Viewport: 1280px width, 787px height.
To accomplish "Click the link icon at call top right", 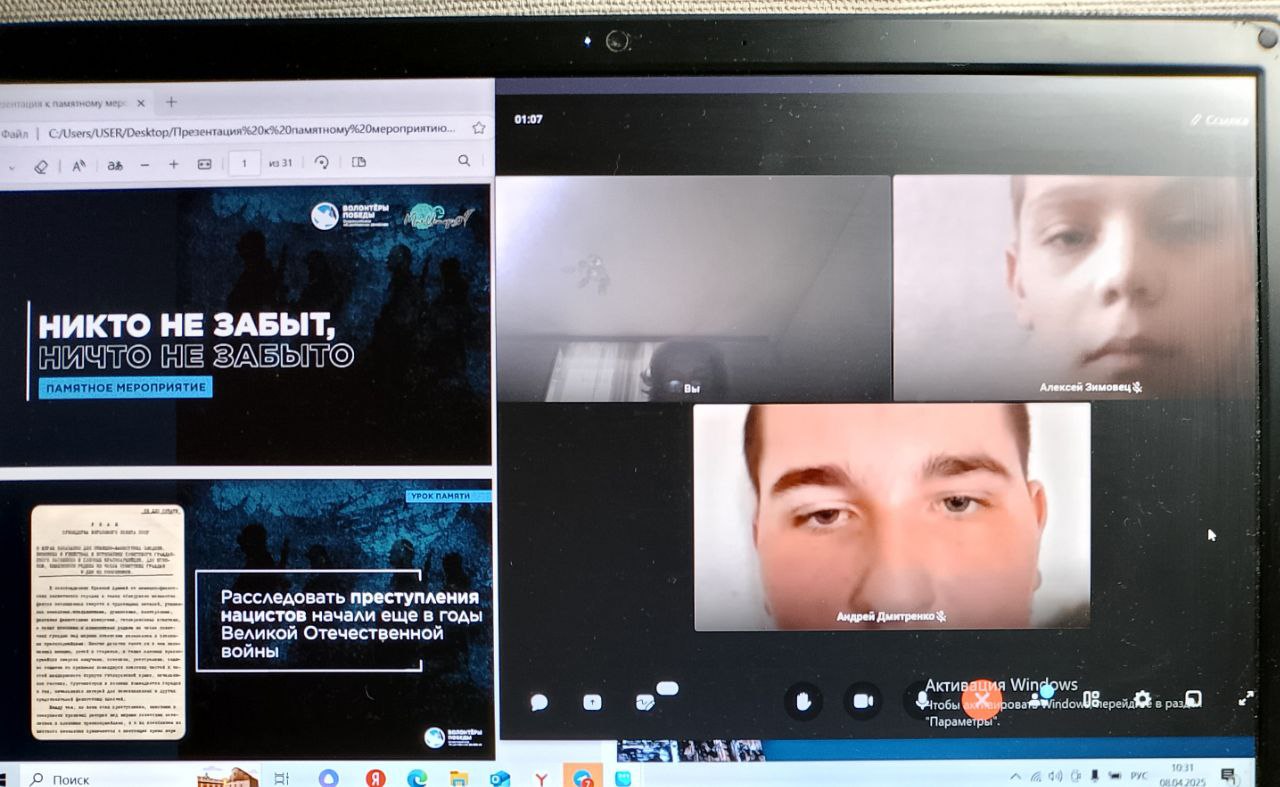I will pyautogui.click(x=1219, y=120).
